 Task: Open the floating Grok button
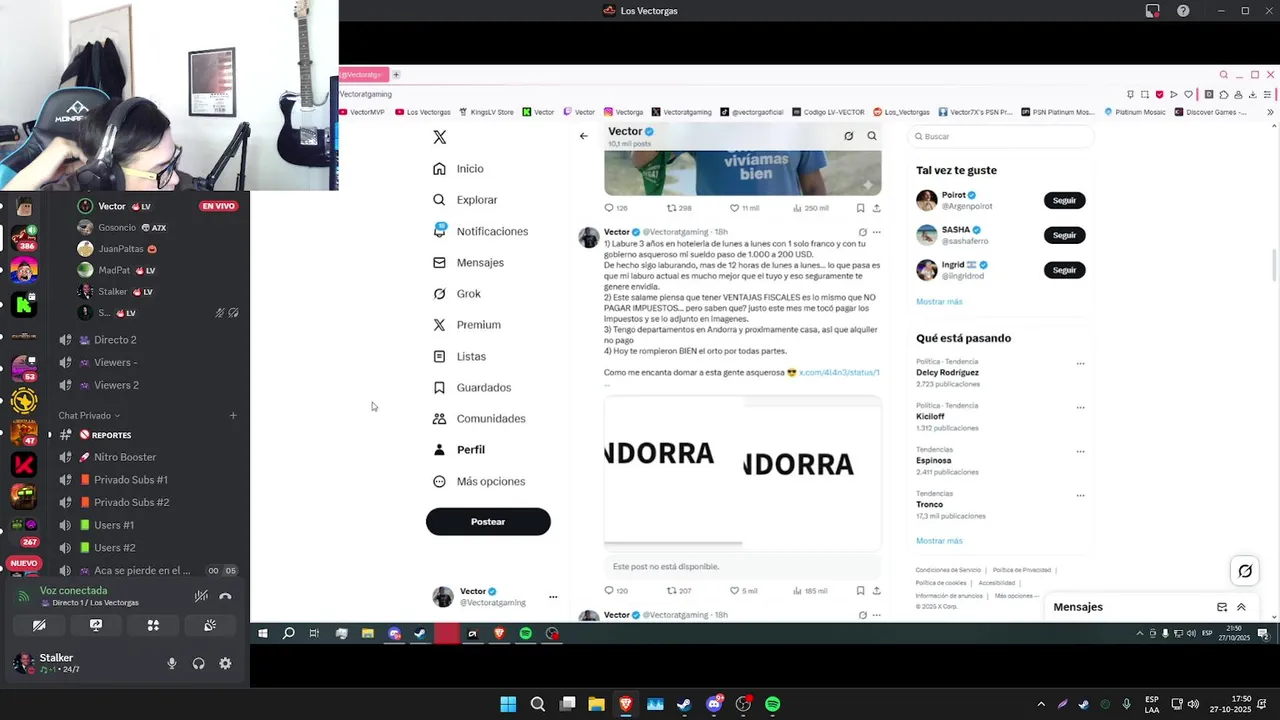[1245, 571]
